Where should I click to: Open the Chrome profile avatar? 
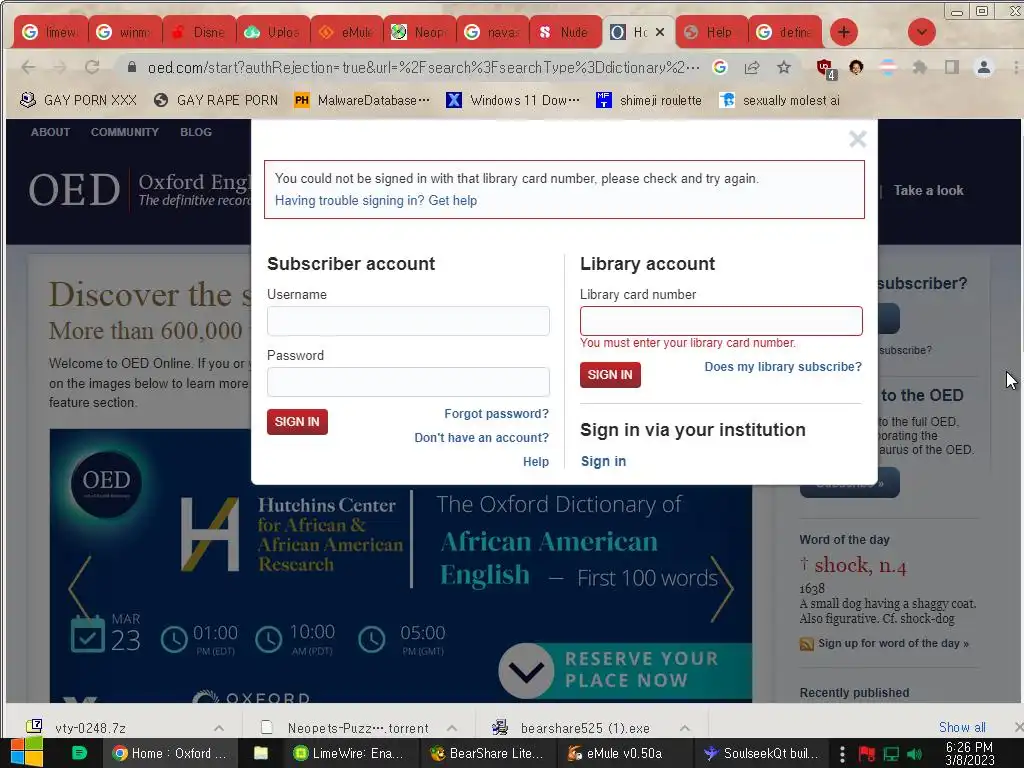pyautogui.click(x=984, y=67)
